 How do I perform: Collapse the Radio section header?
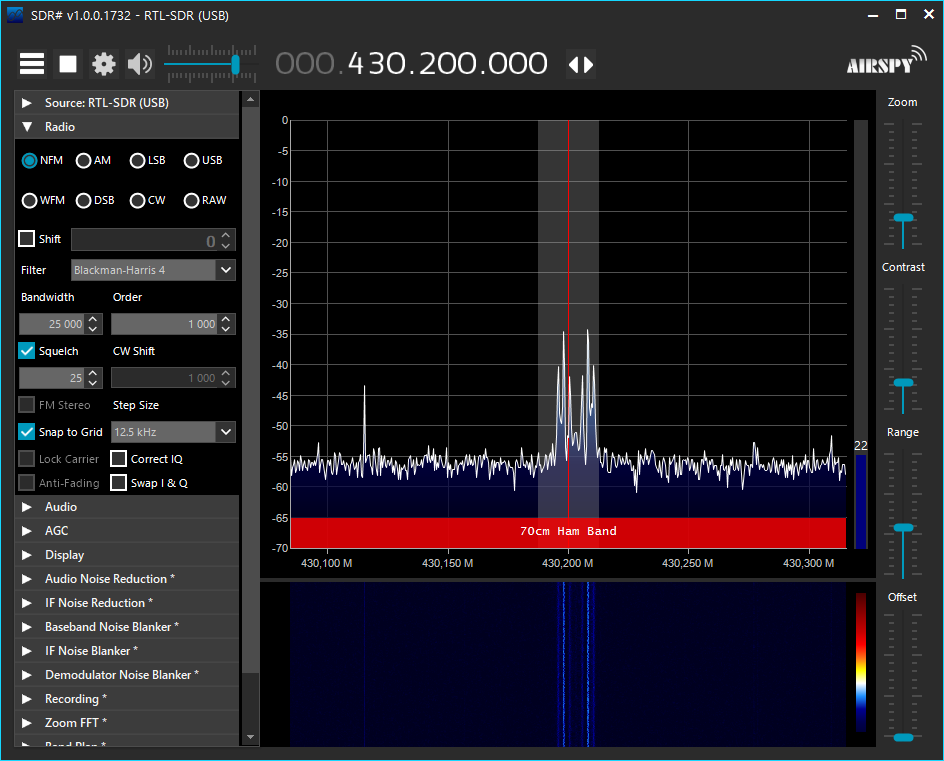(60, 127)
